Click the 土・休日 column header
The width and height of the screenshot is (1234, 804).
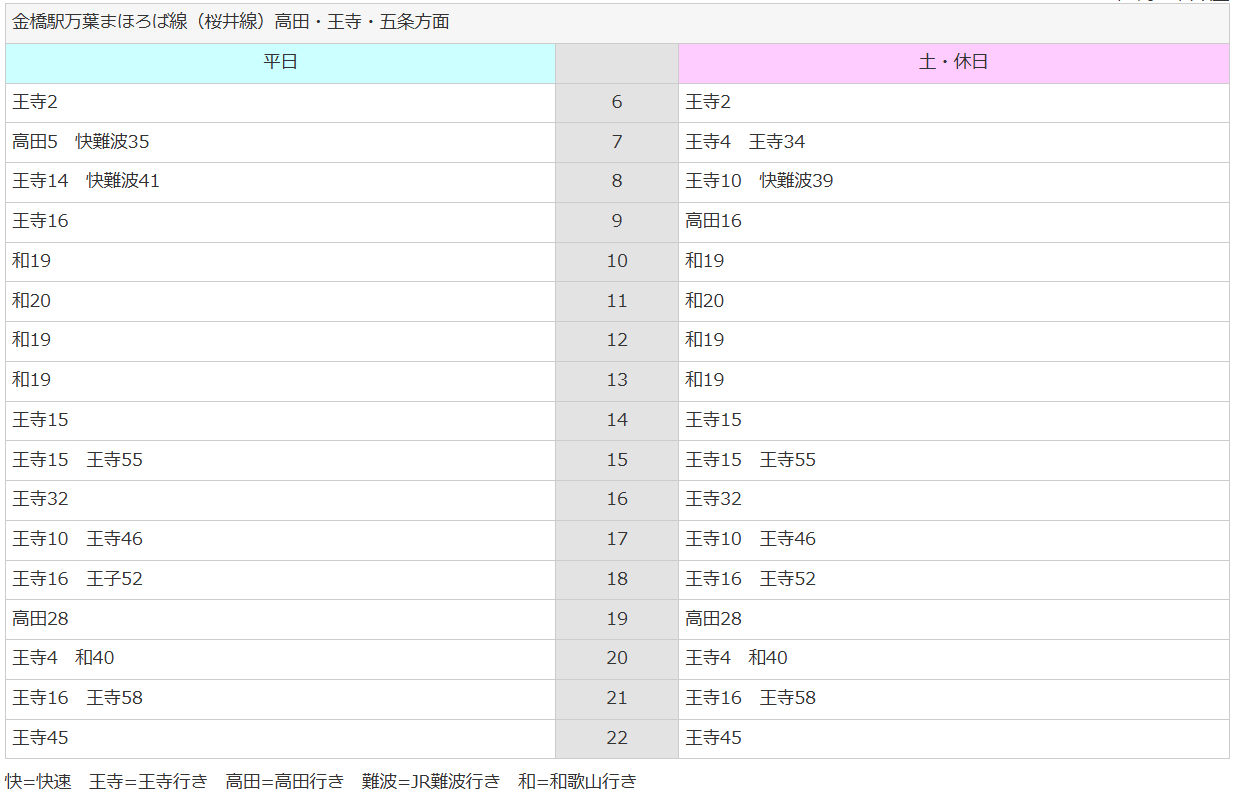click(x=953, y=62)
